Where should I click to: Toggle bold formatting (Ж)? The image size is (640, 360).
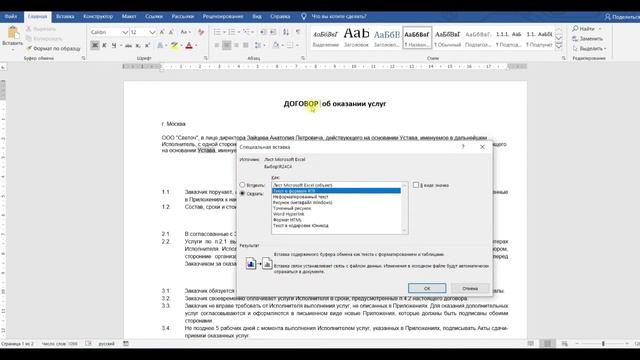tap(95, 45)
